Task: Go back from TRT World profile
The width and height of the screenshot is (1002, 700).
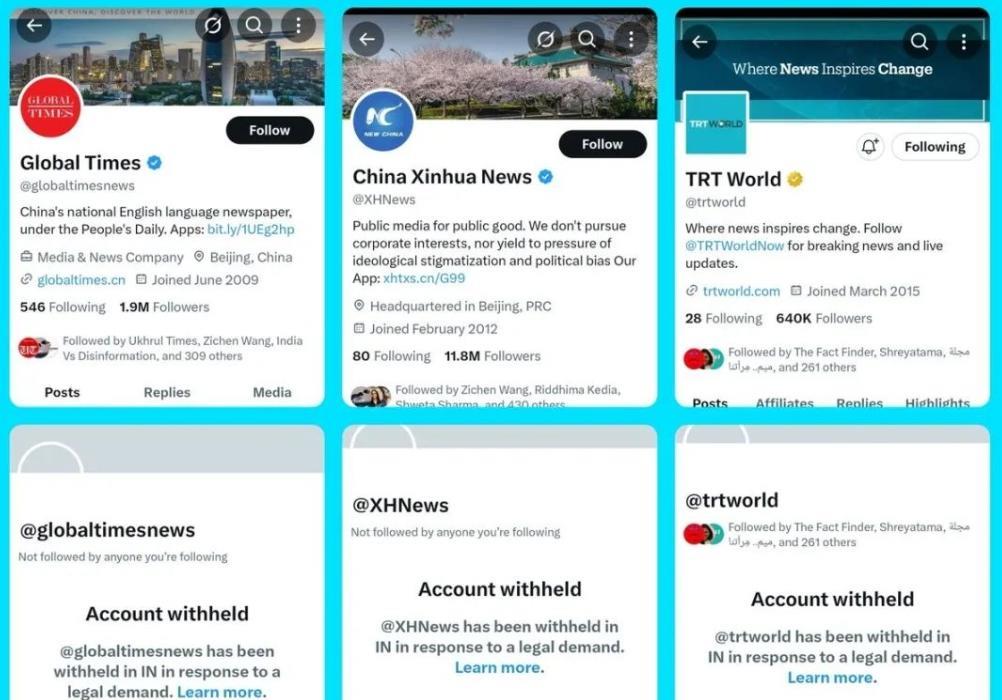Action: point(700,42)
